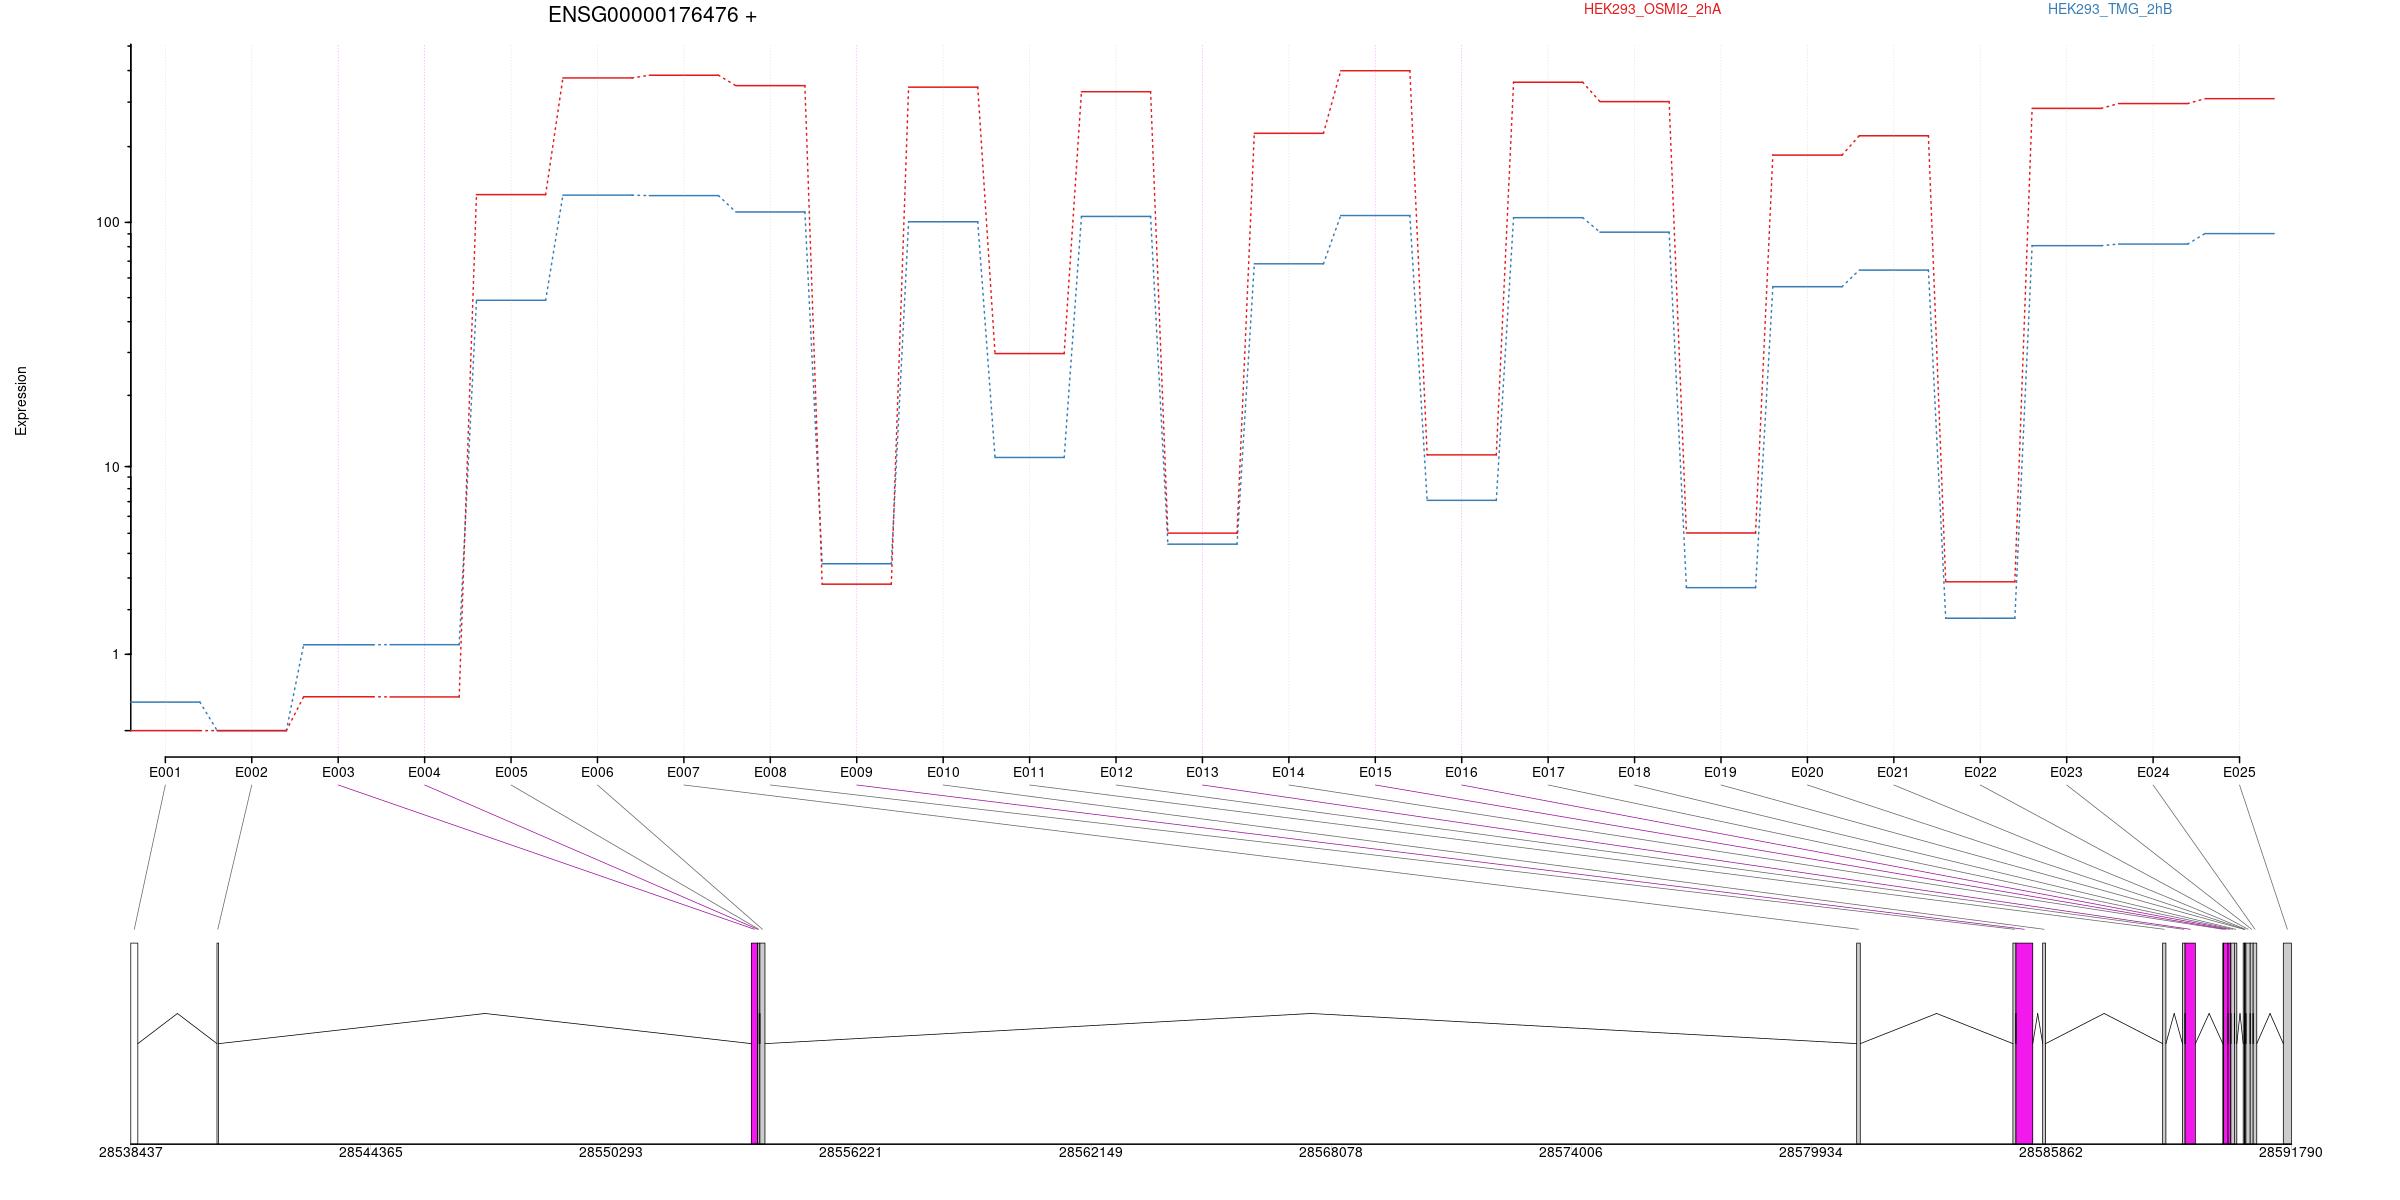The height and width of the screenshot is (1200, 2400).
Task: Select exon label E013
Action: coord(1202,772)
